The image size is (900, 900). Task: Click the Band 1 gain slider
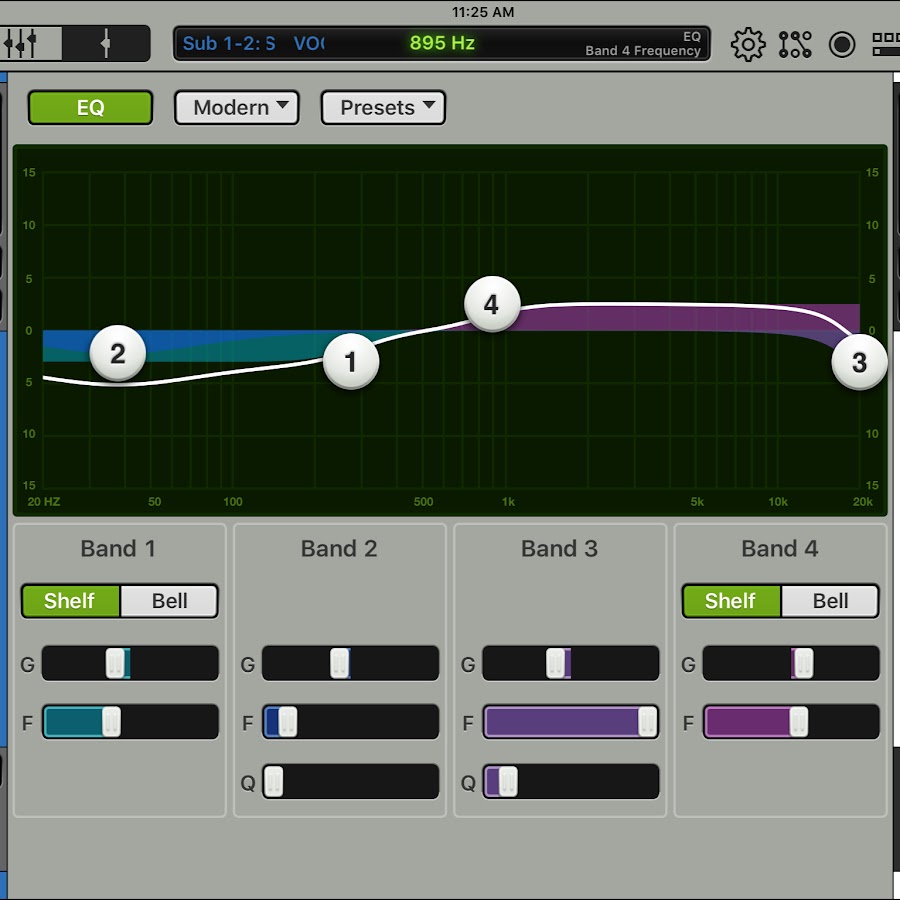tap(130, 663)
